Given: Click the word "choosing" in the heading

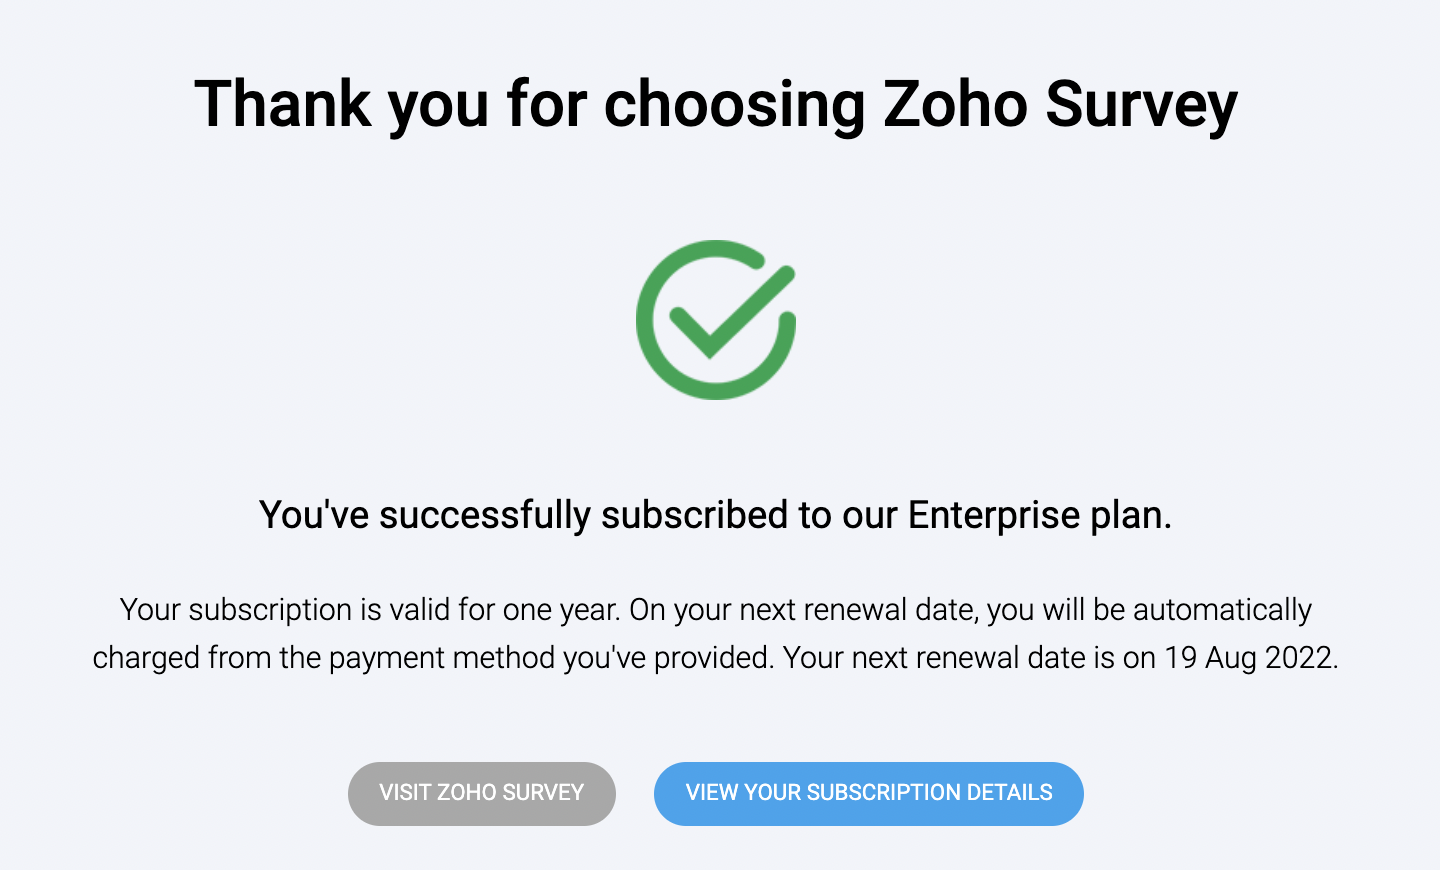Looking at the screenshot, I should coord(734,104).
